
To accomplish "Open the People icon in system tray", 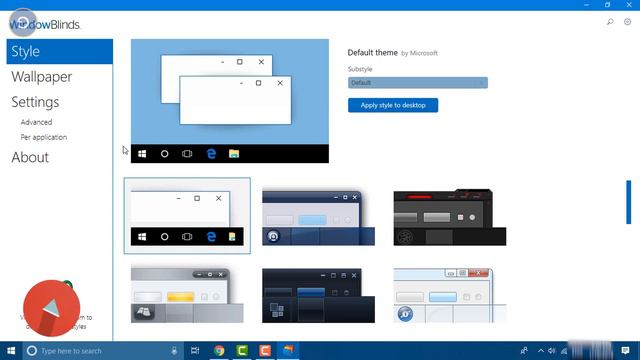I will [x=524, y=351].
